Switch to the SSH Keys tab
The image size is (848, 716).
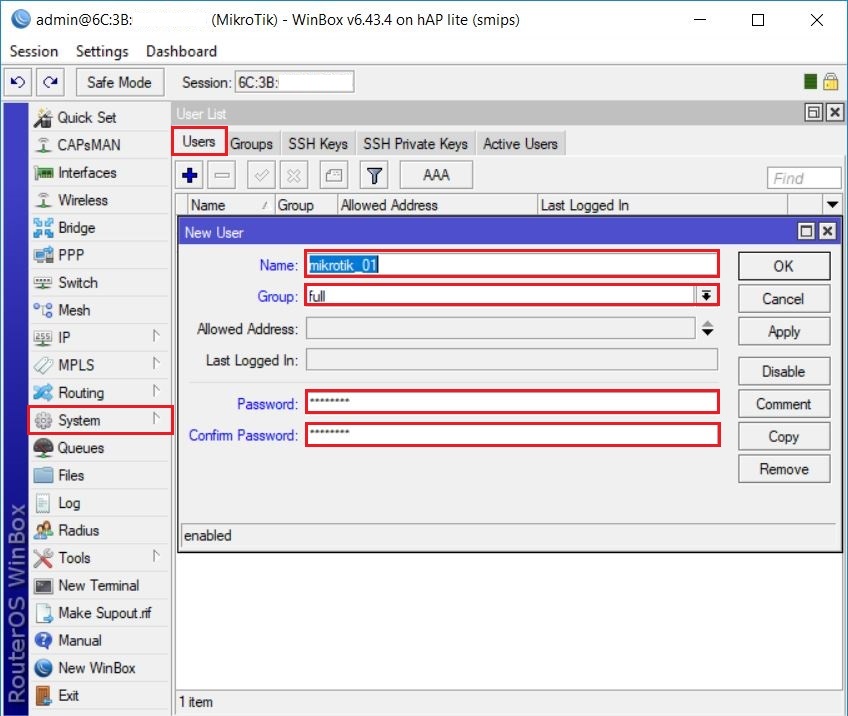317,143
